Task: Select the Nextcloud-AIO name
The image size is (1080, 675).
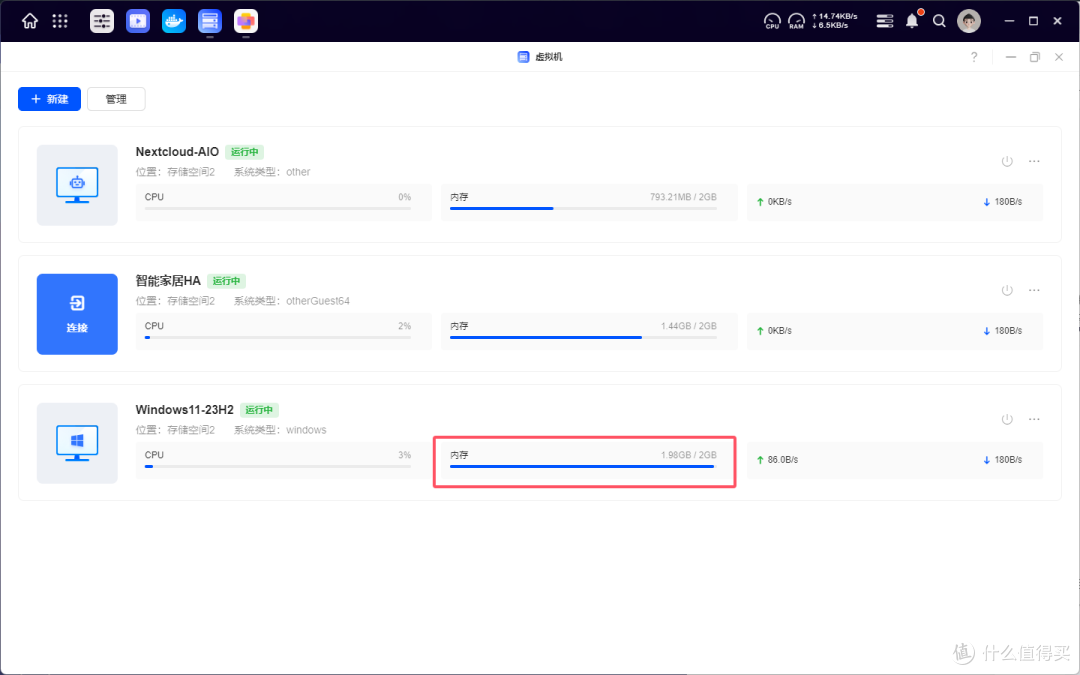Action: coord(177,152)
